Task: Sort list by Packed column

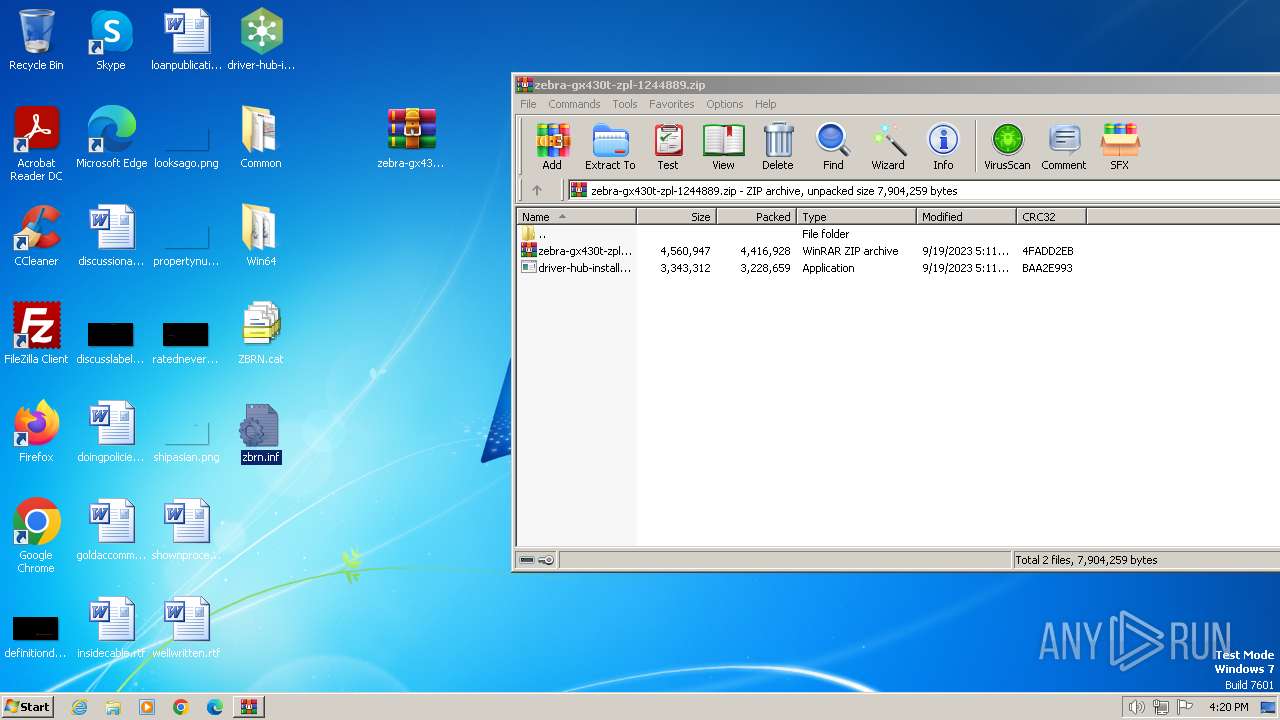Action: click(x=756, y=216)
